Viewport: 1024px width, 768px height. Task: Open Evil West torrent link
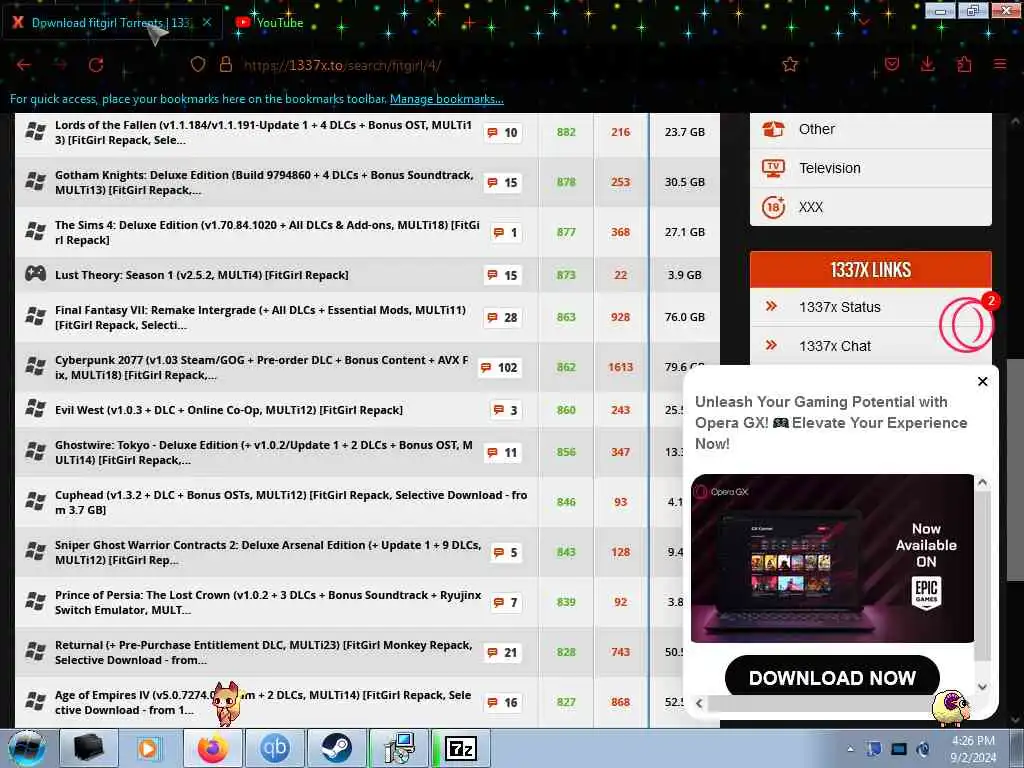[x=229, y=410]
